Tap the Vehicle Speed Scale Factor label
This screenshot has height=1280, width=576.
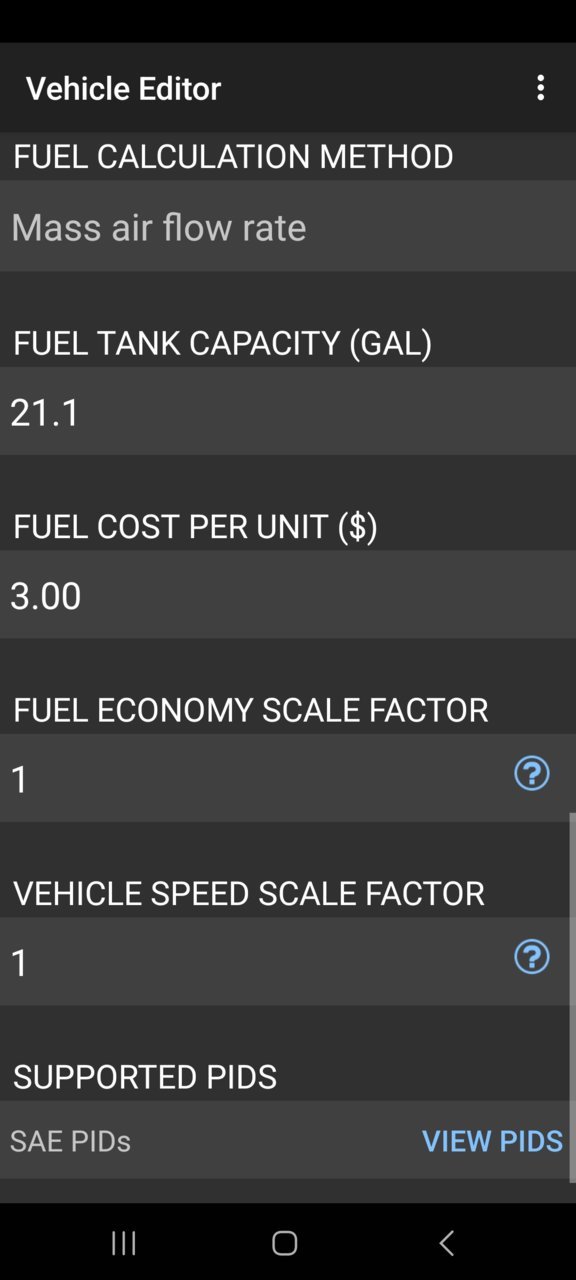point(249,893)
